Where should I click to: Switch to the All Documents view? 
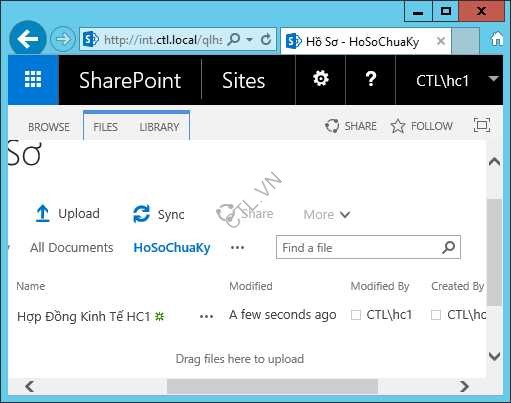(72, 248)
